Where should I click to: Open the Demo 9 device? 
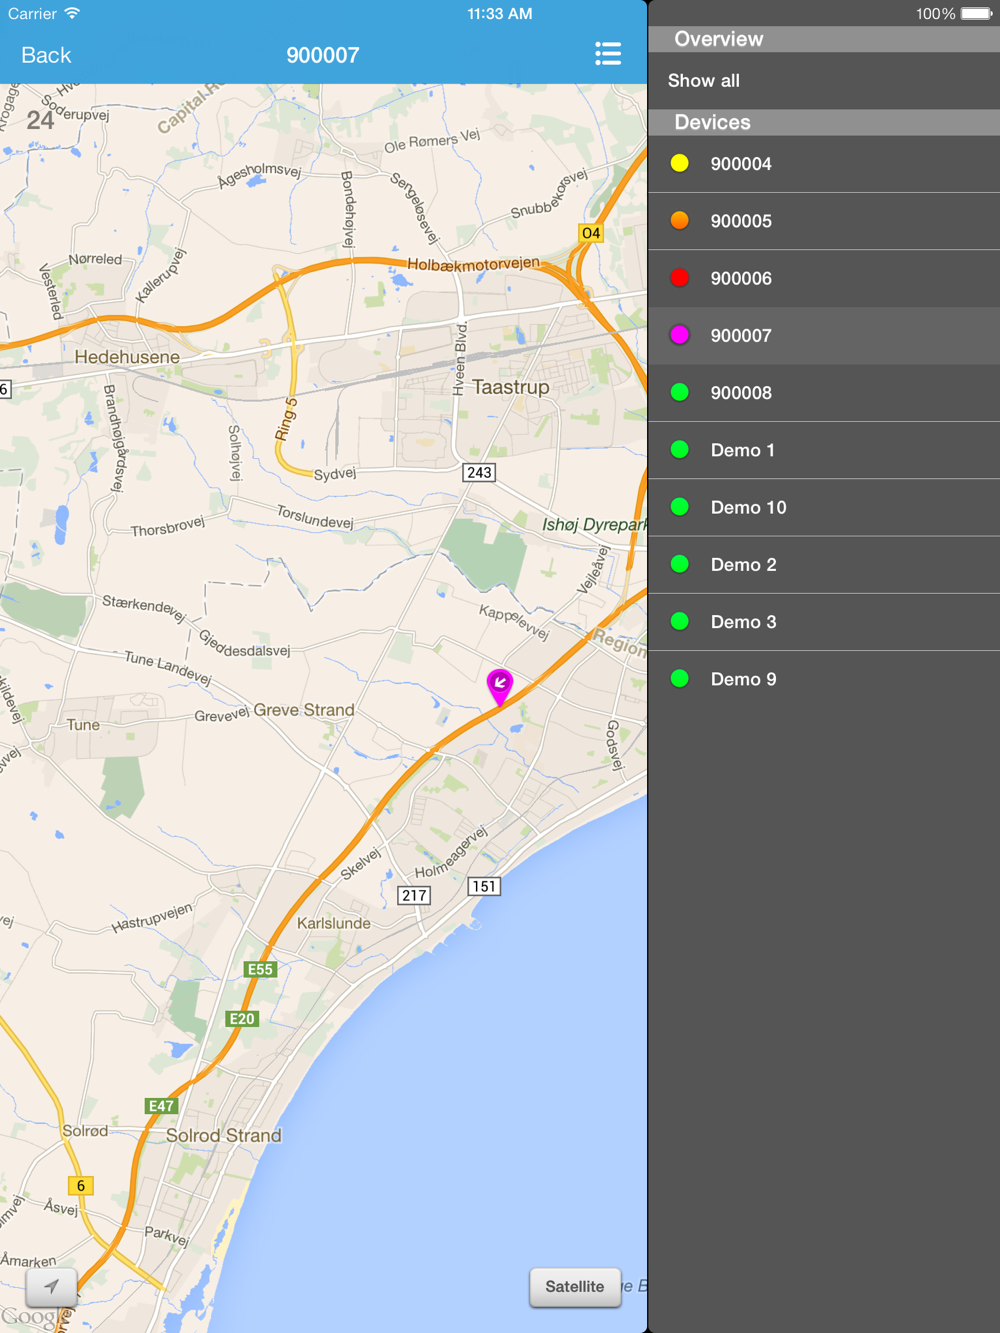[824, 679]
